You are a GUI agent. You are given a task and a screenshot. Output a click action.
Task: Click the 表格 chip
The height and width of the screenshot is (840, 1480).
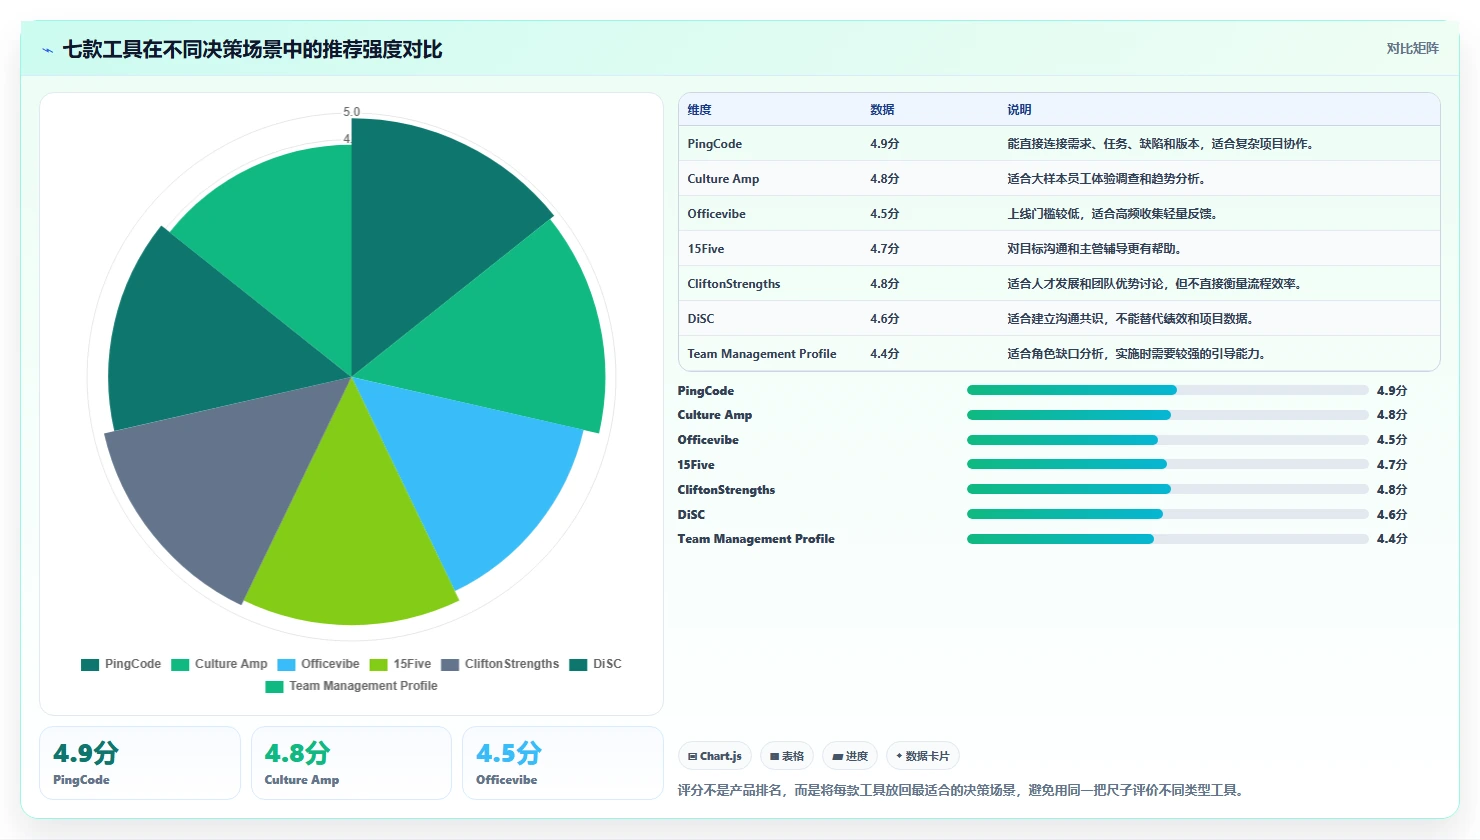pyautogui.click(x=787, y=756)
